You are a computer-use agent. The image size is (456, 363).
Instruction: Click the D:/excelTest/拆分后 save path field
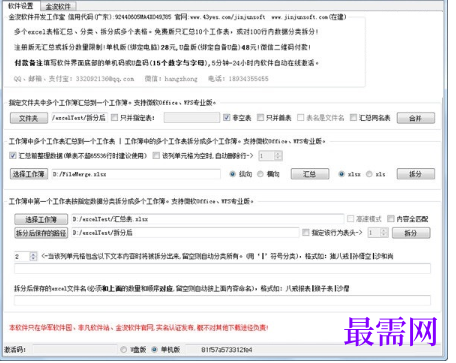(x=185, y=233)
